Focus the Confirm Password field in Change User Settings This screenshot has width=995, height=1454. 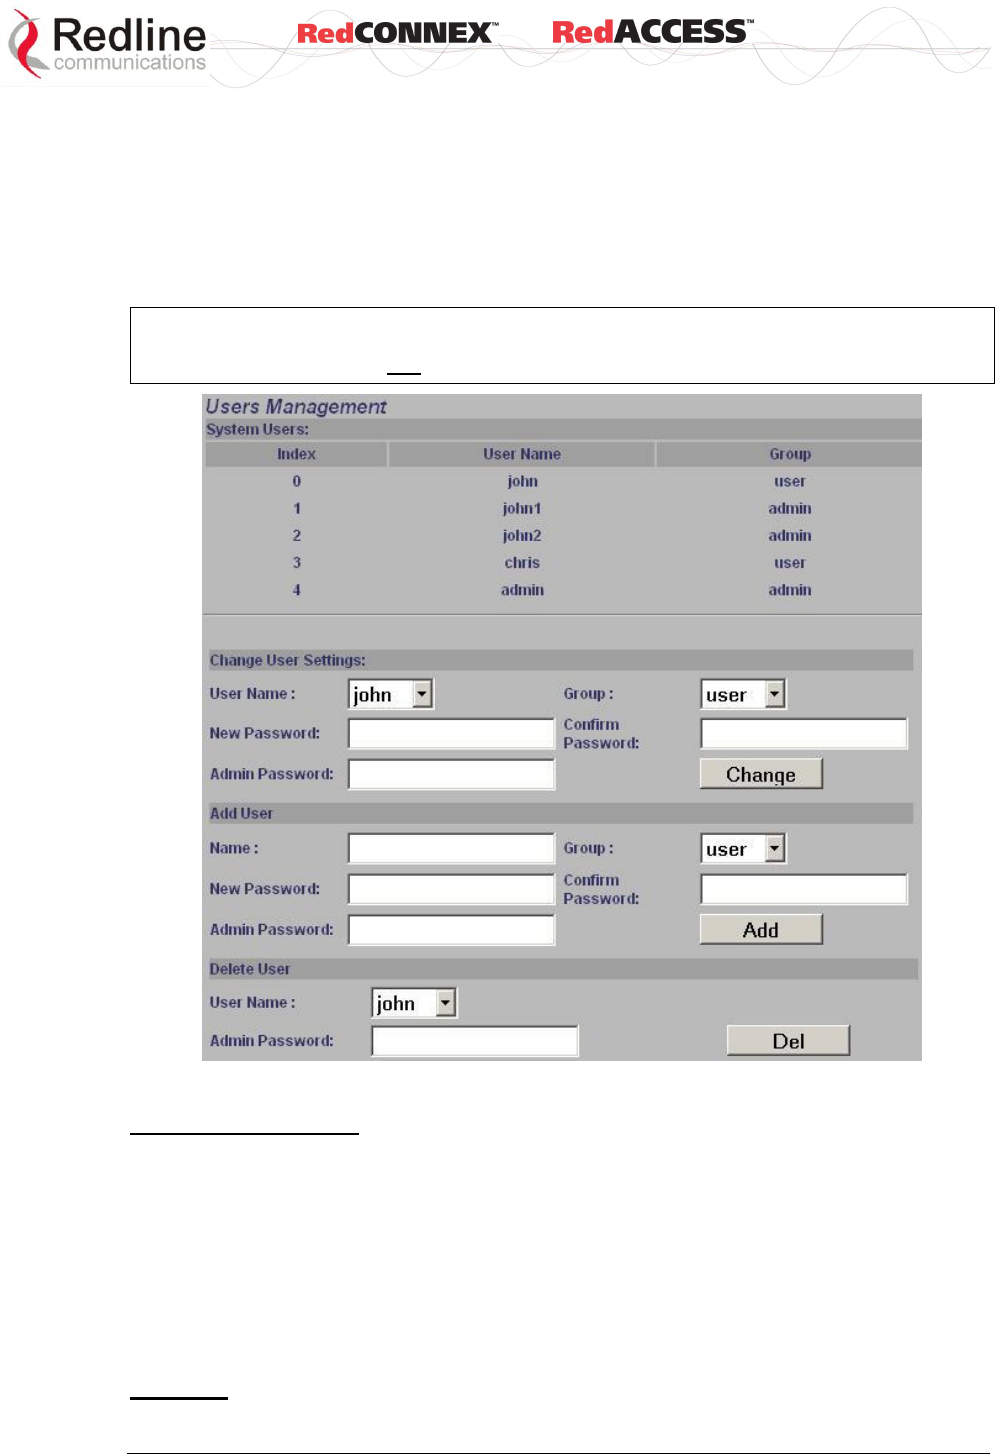click(x=804, y=733)
